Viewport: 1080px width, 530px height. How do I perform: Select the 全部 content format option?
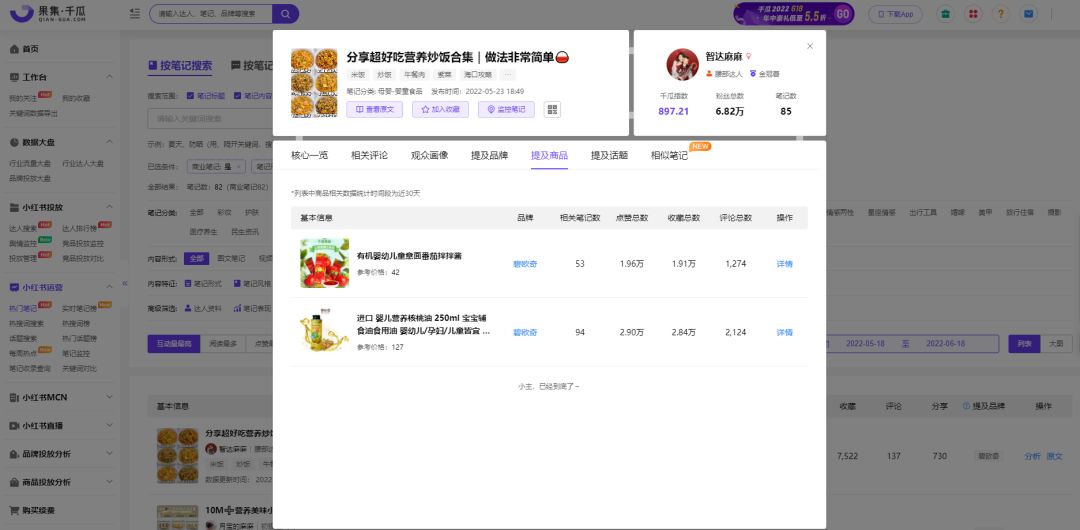(196, 258)
